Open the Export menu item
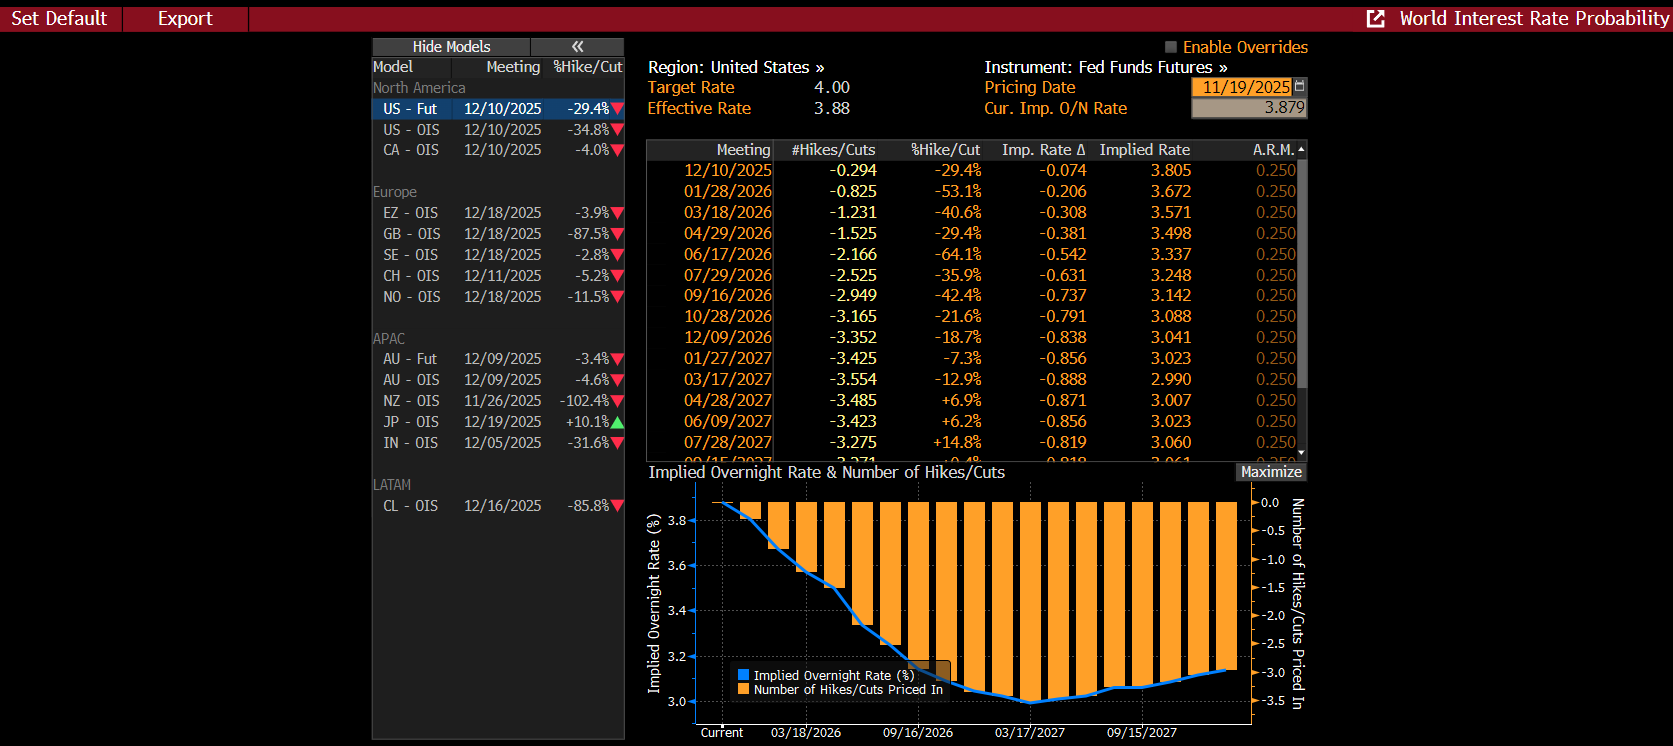 coord(185,19)
